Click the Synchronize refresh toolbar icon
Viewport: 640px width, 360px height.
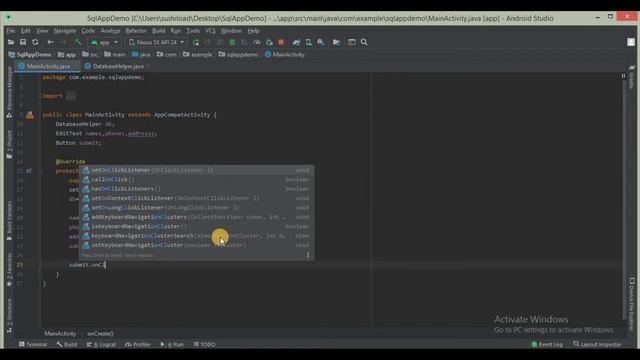[35, 42]
